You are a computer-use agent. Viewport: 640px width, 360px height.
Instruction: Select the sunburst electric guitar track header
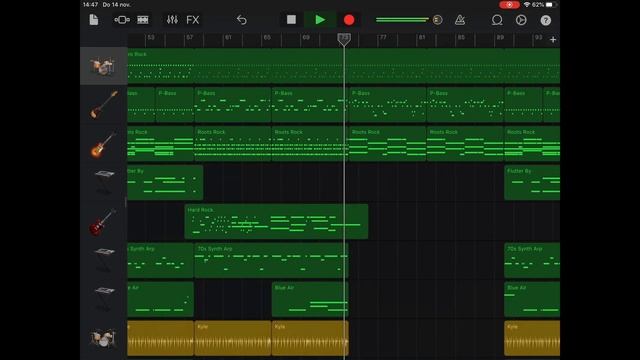coord(104,144)
